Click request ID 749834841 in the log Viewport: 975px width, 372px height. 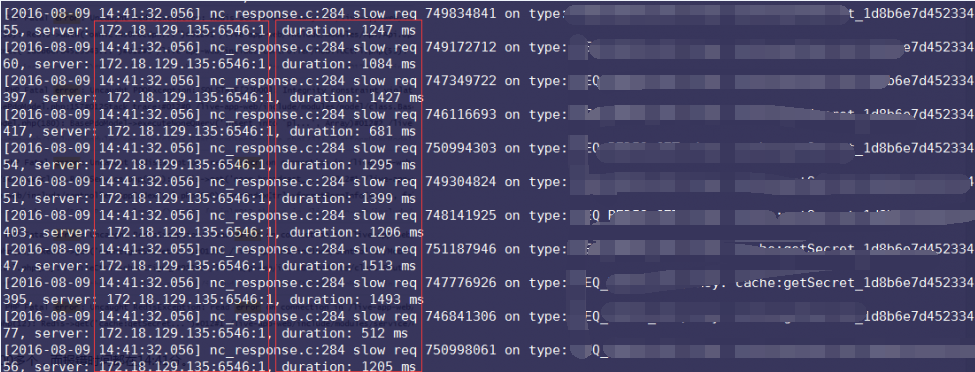[461, 13]
